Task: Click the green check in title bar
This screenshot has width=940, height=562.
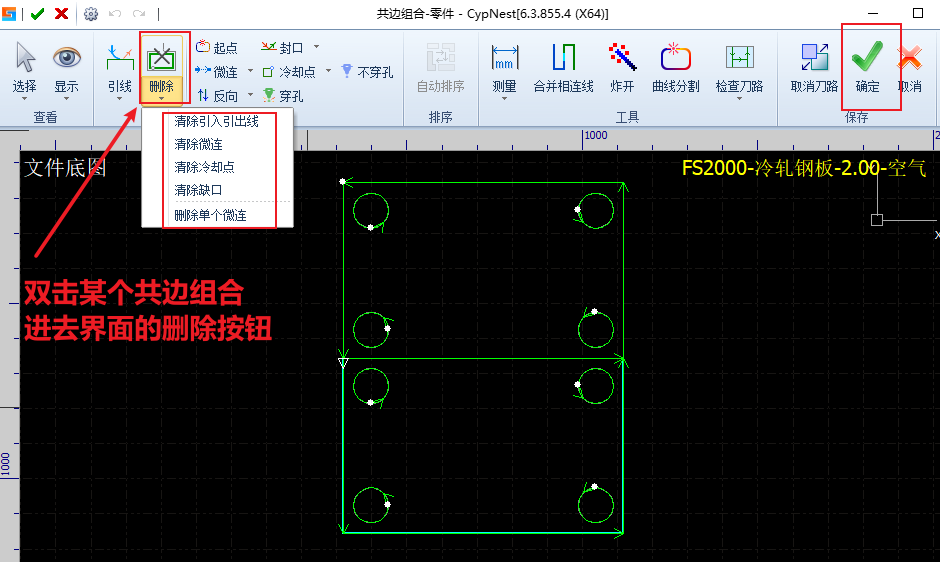Action: 38,13
